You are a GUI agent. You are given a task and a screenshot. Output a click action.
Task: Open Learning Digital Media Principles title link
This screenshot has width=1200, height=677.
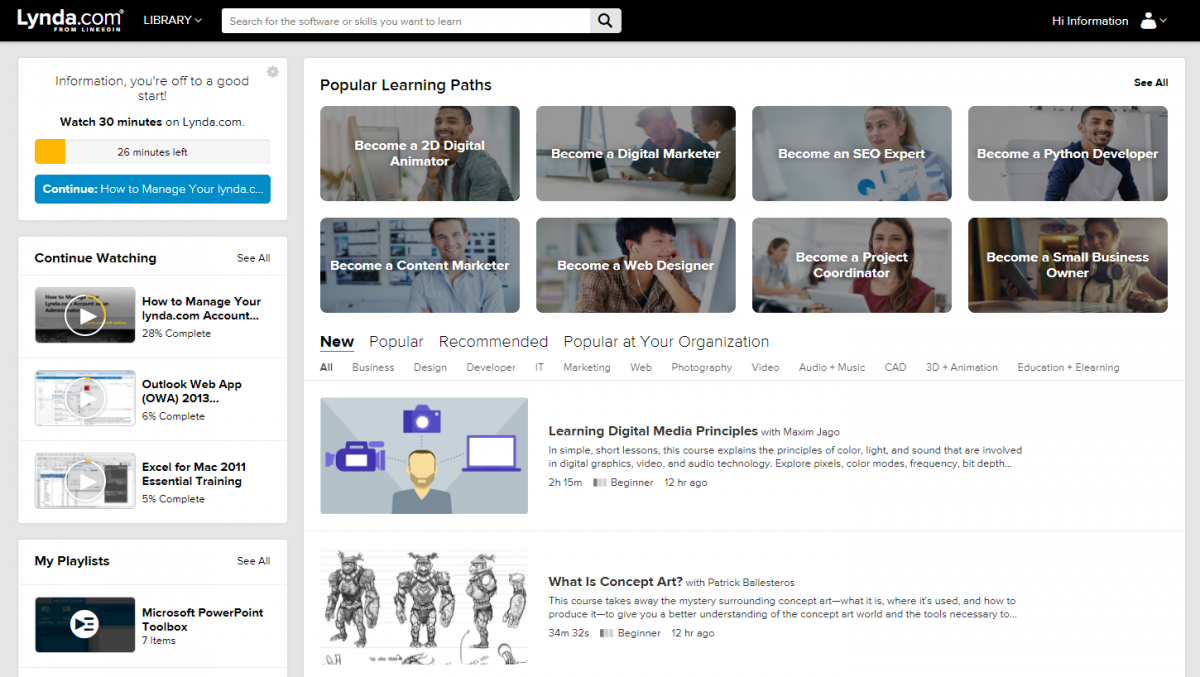coord(653,431)
